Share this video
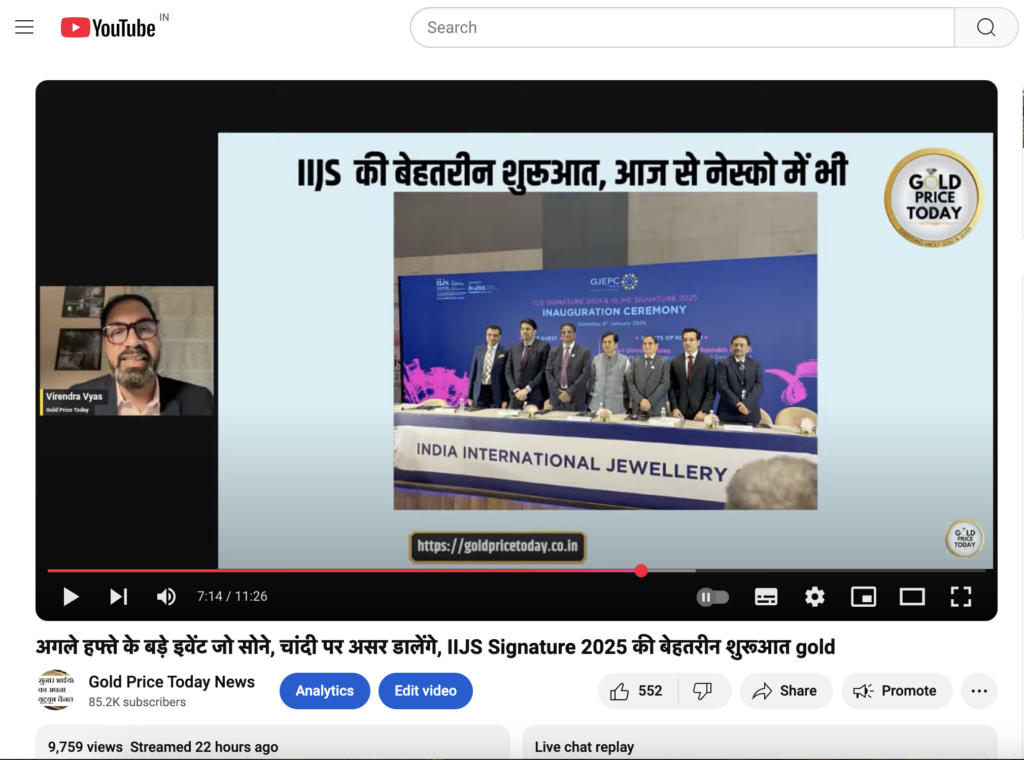 [x=786, y=691]
